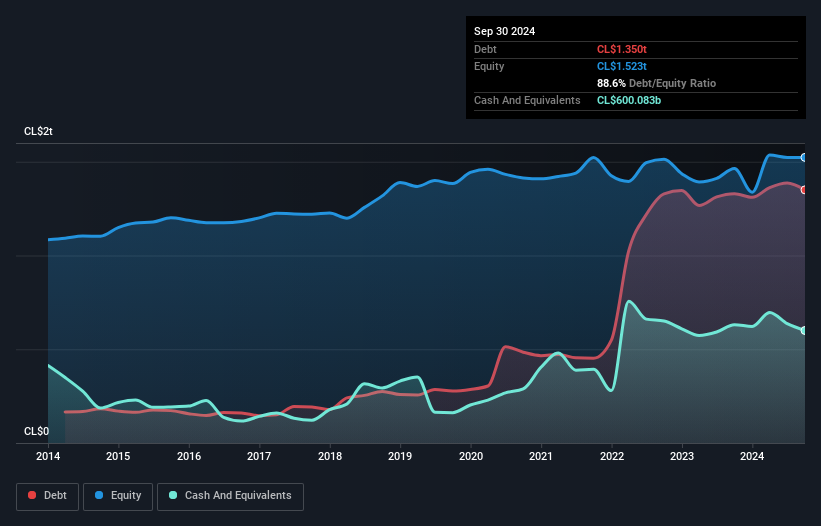Select the 2014 x-axis label
The width and height of the screenshot is (821, 526).
click(x=48, y=457)
